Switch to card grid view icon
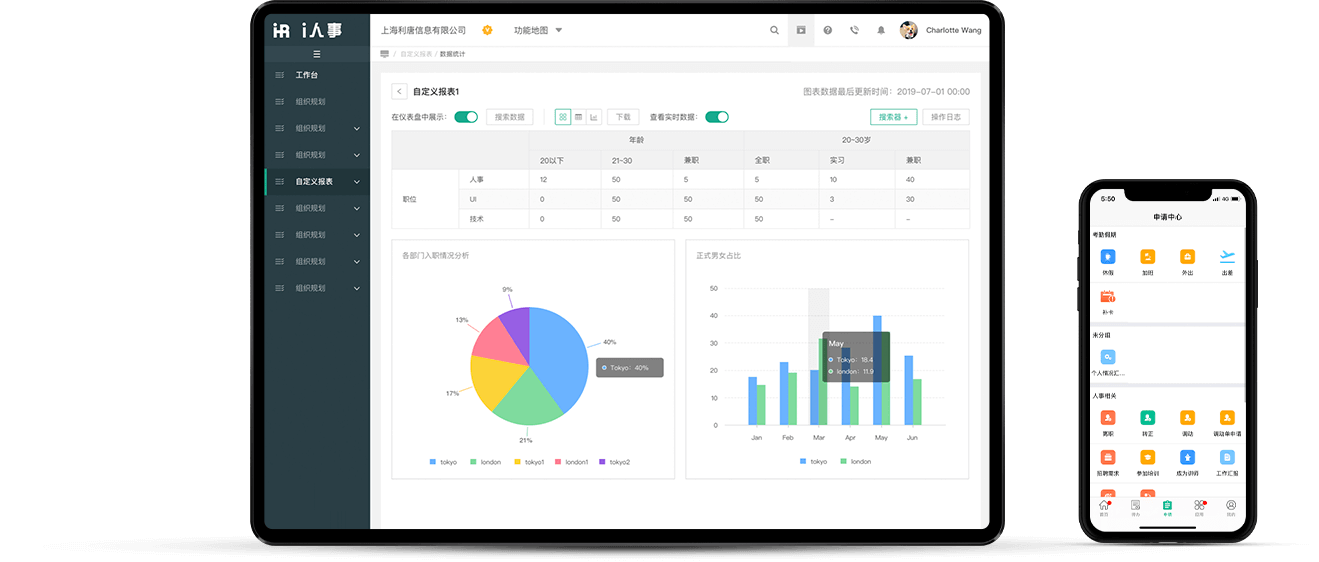Image resolution: width=1319 pixels, height=562 pixels. click(563, 117)
